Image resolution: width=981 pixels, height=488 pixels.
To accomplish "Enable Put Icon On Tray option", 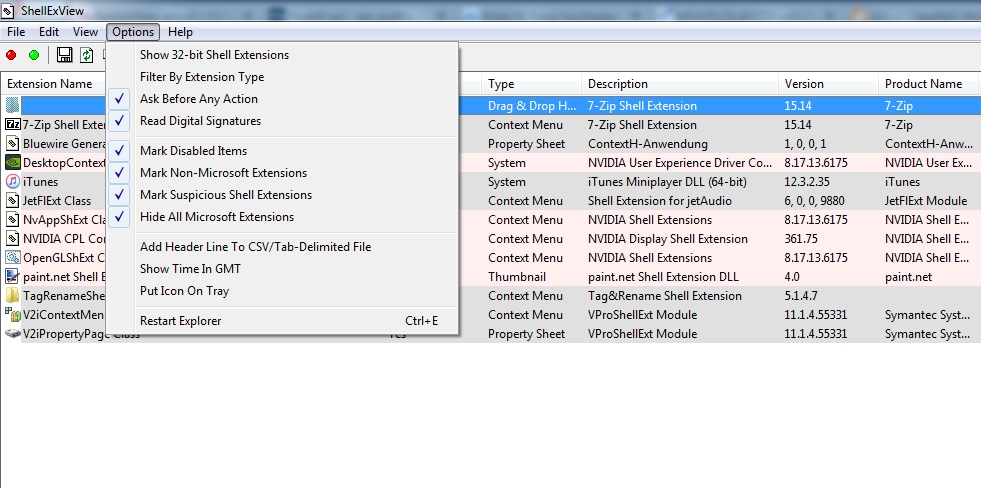I will coord(282,291).
